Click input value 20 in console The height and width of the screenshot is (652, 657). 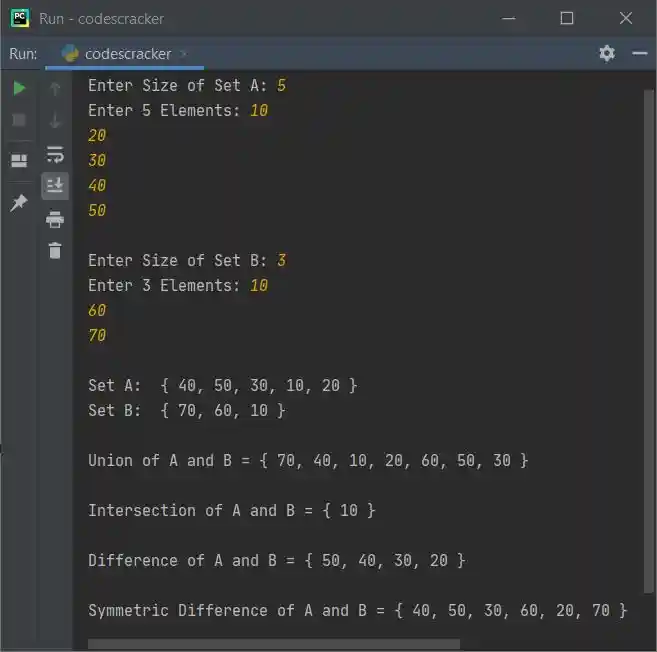click(97, 136)
